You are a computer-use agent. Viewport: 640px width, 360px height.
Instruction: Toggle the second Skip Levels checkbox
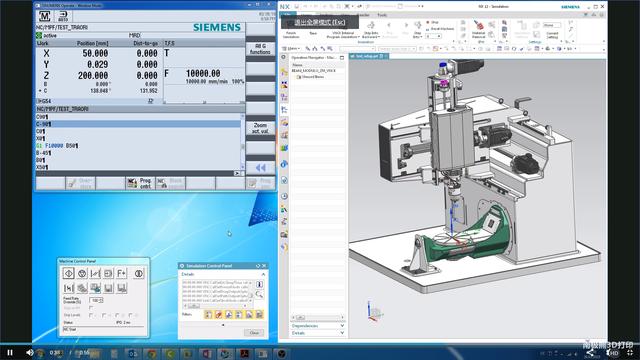104,315
